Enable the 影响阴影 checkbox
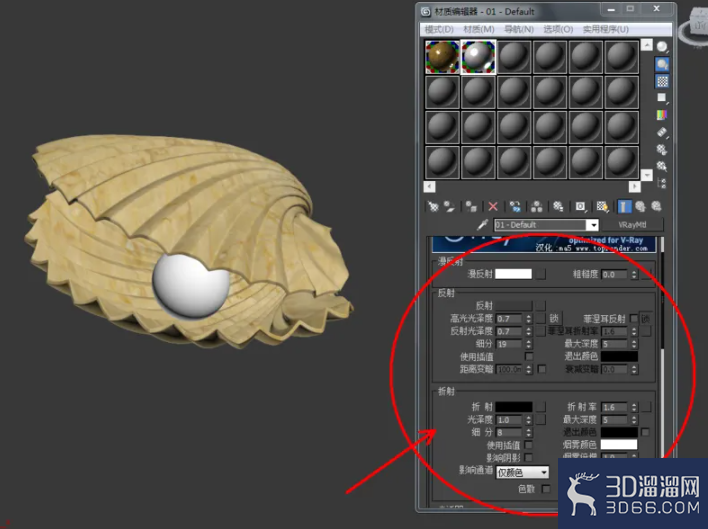 [x=529, y=458]
